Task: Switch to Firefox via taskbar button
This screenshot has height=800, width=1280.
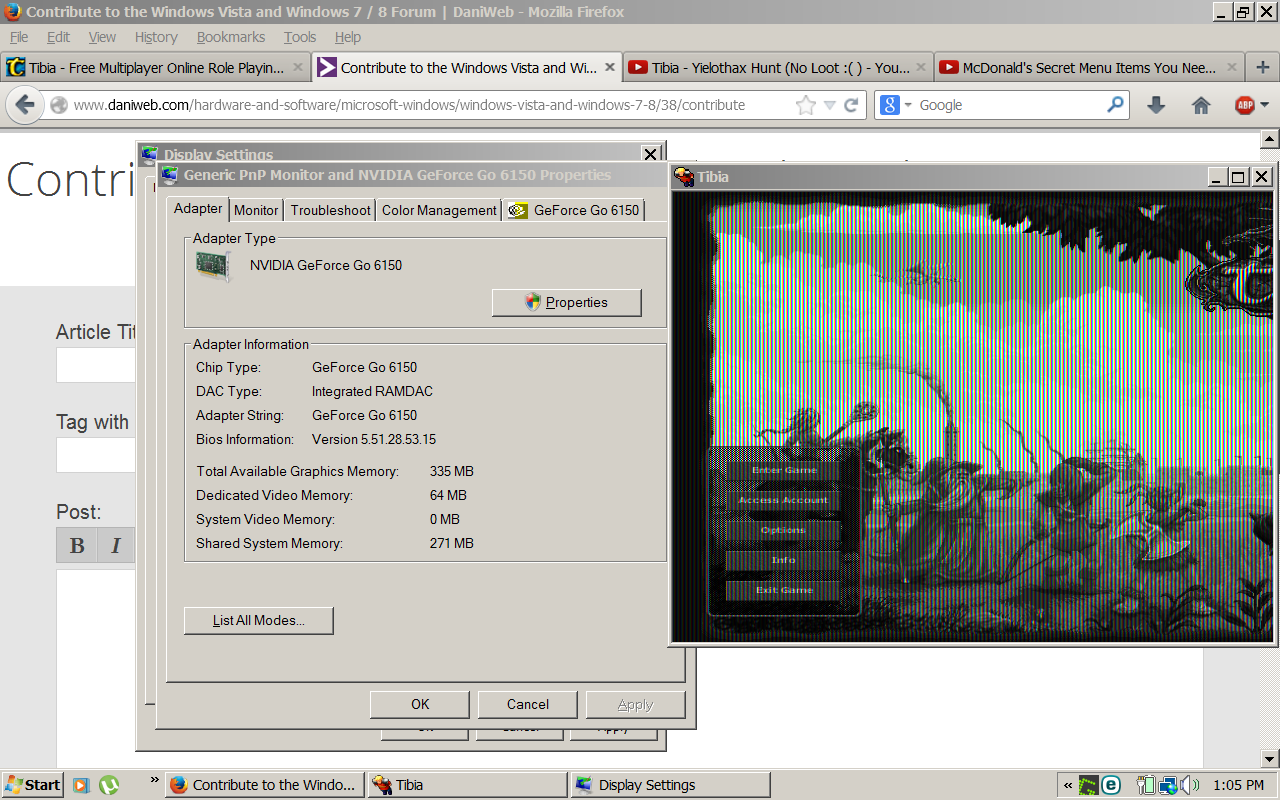Action: point(264,785)
